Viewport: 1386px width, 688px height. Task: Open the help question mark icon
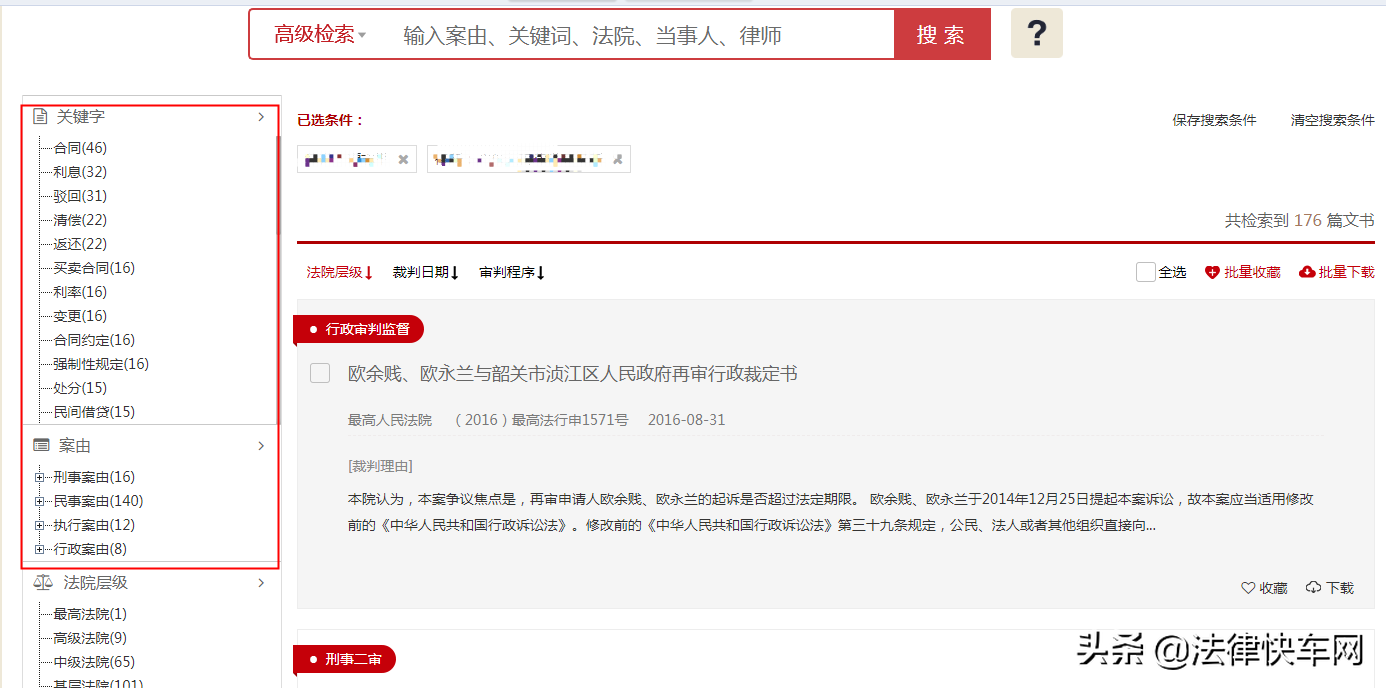[x=1036, y=33]
